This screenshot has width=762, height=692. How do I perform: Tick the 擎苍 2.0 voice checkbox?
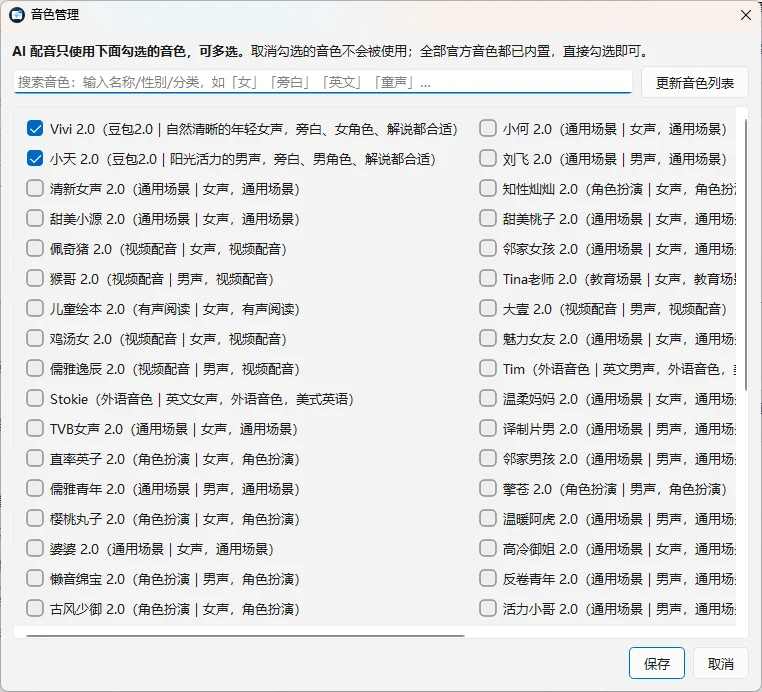(487, 489)
